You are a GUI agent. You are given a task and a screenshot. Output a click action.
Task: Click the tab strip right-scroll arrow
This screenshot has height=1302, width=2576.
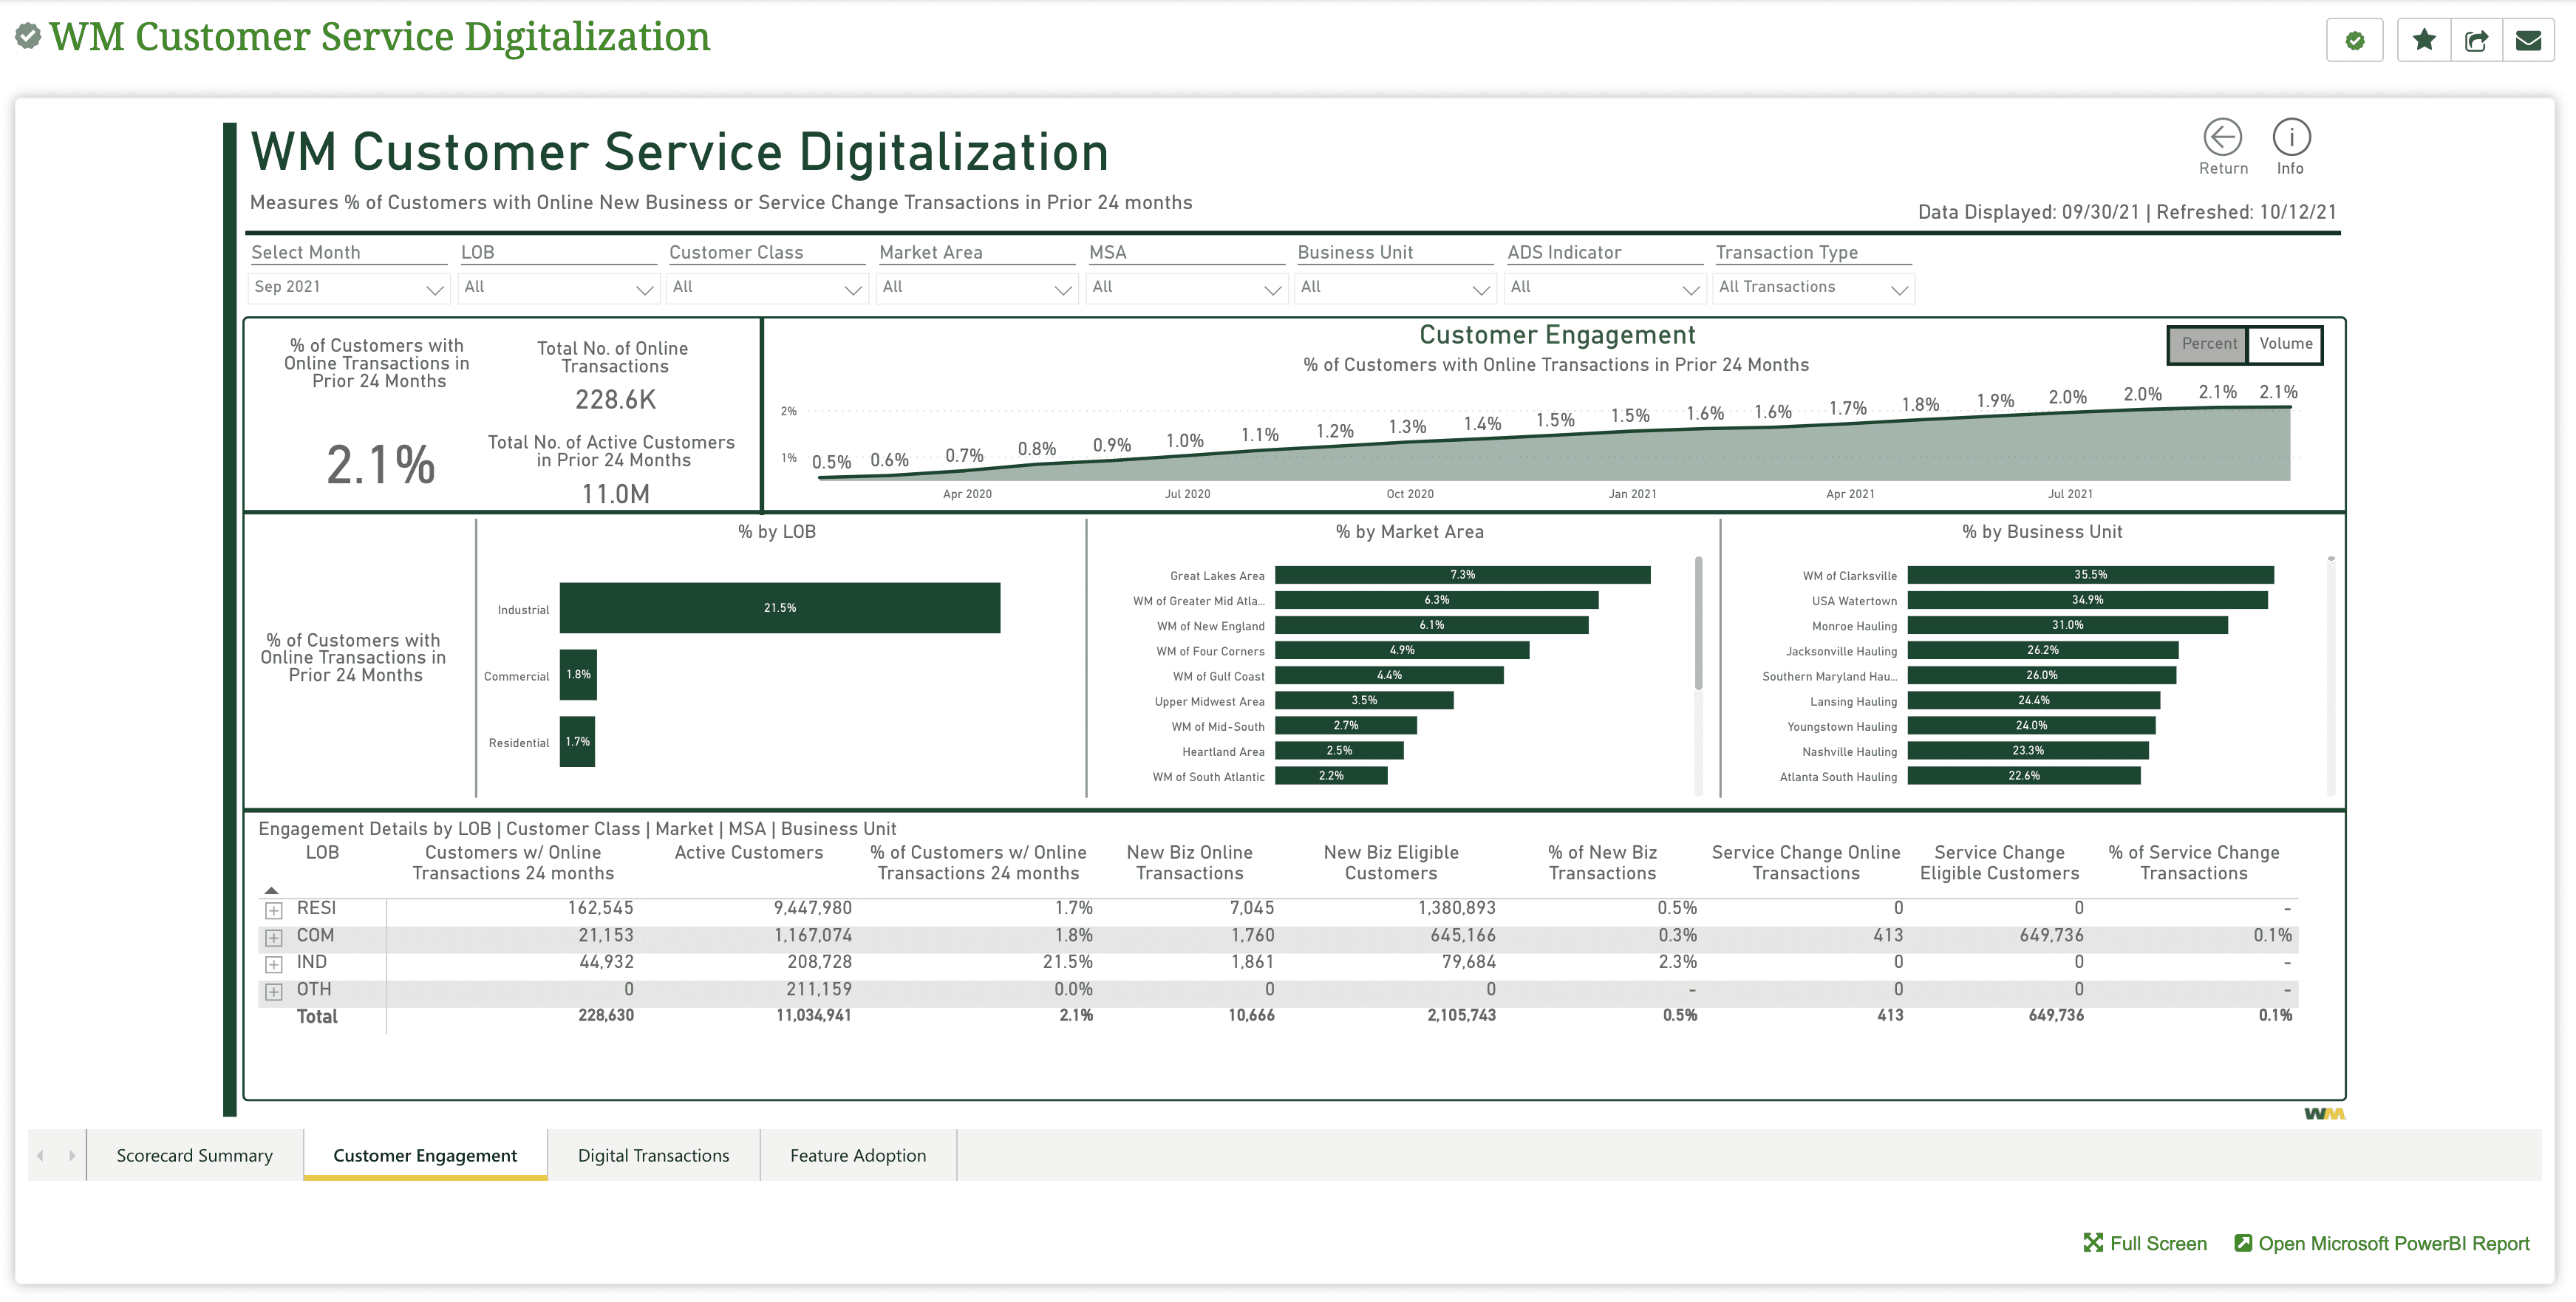[x=72, y=1155]
